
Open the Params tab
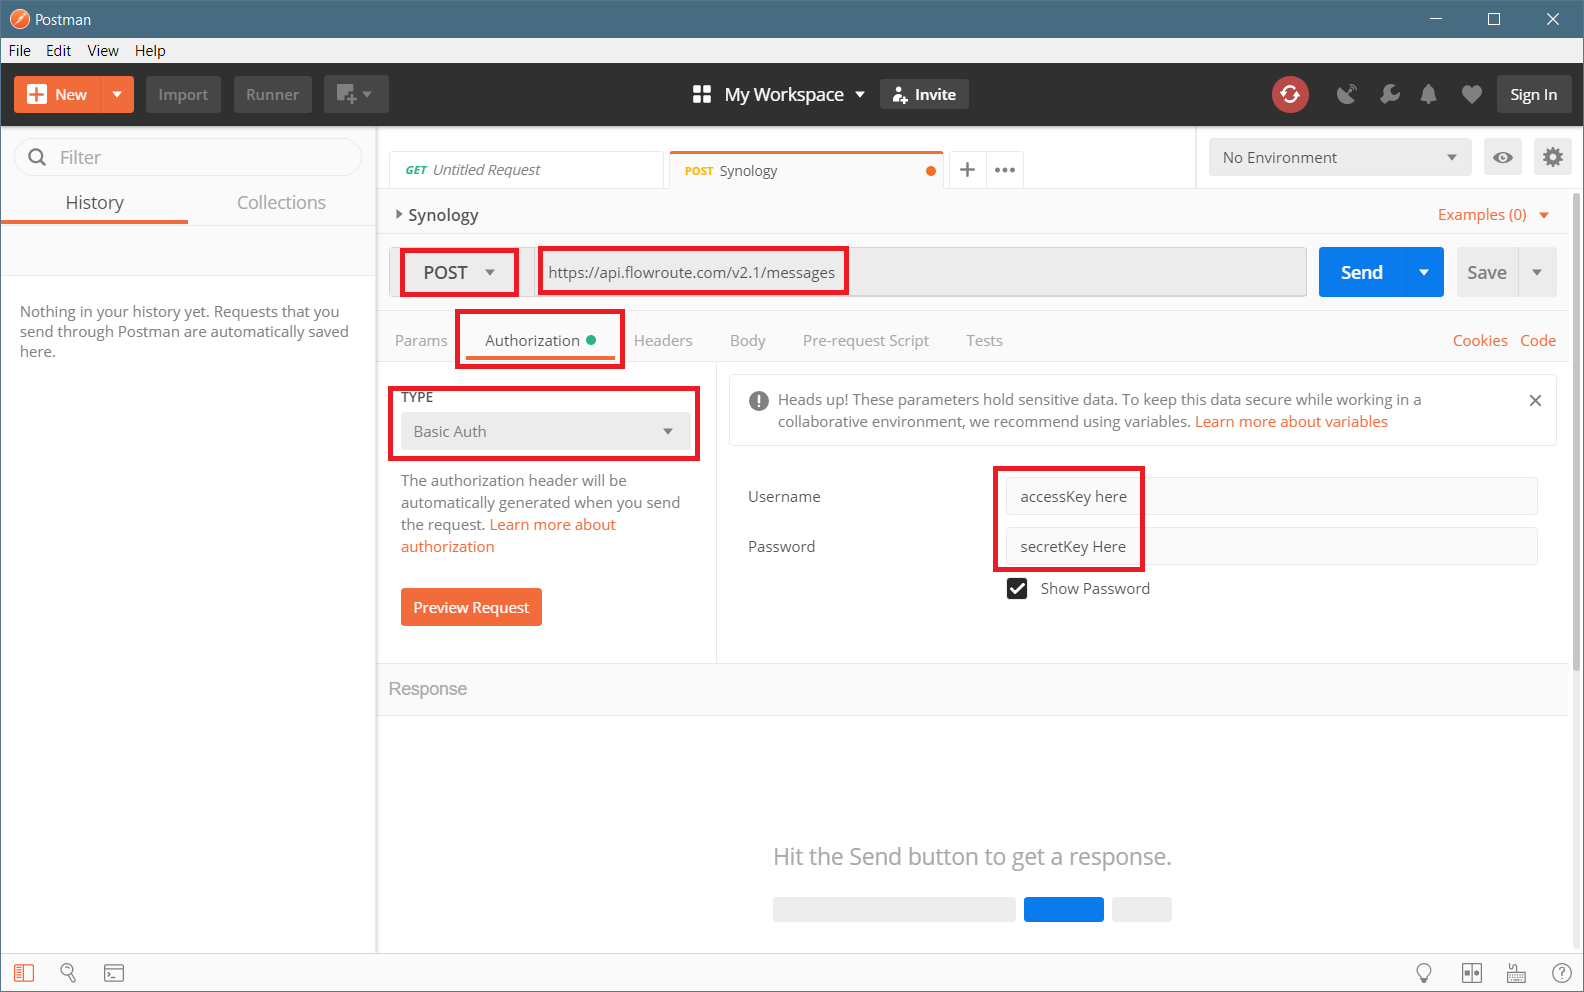pos(421,340)
